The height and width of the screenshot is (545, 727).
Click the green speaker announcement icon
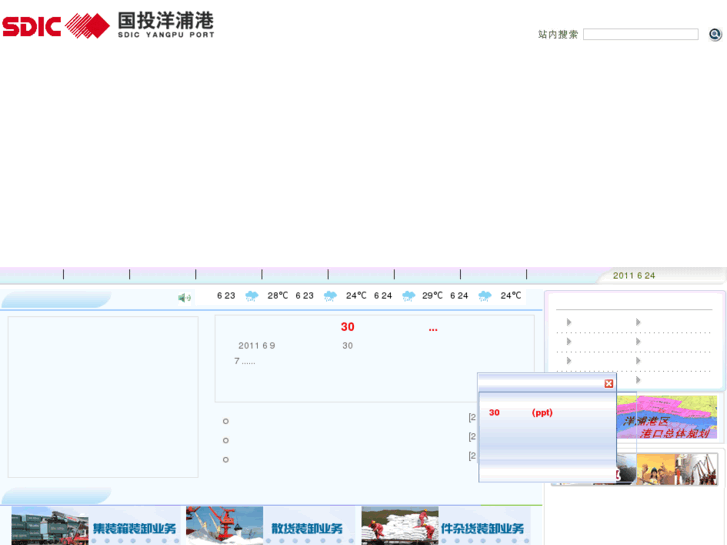pyautogui.click(x=184, y=297)
